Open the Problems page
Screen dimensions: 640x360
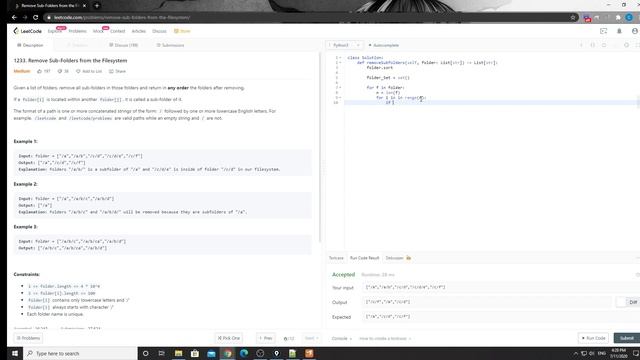click(78, 31)
